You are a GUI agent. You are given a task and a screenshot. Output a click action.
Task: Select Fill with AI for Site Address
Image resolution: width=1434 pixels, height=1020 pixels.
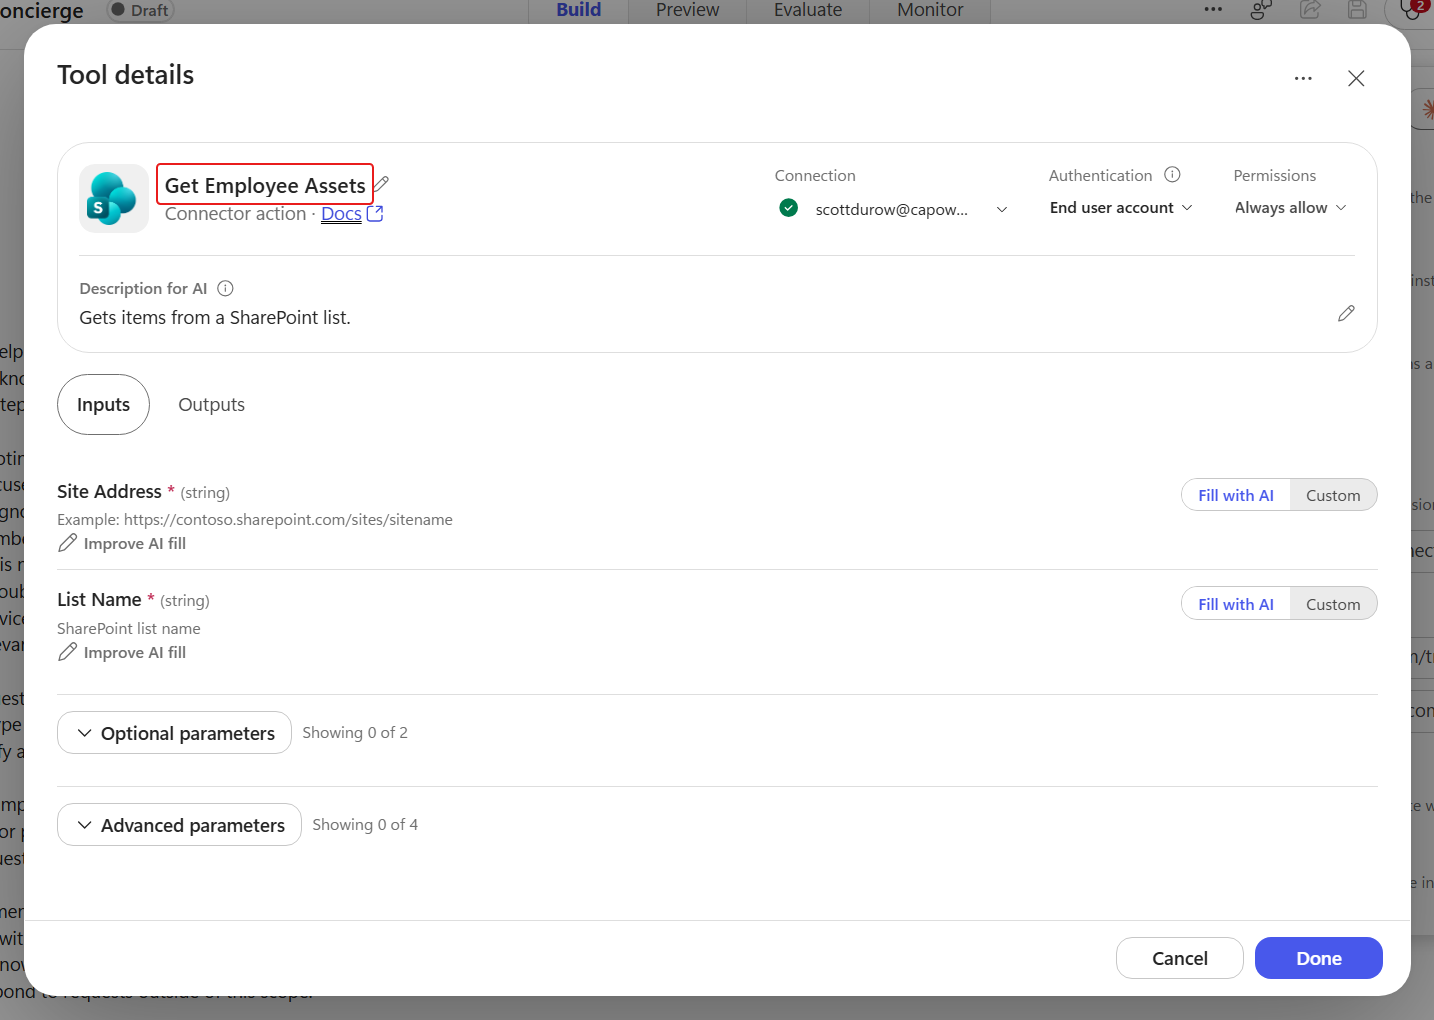[1236, 495]
